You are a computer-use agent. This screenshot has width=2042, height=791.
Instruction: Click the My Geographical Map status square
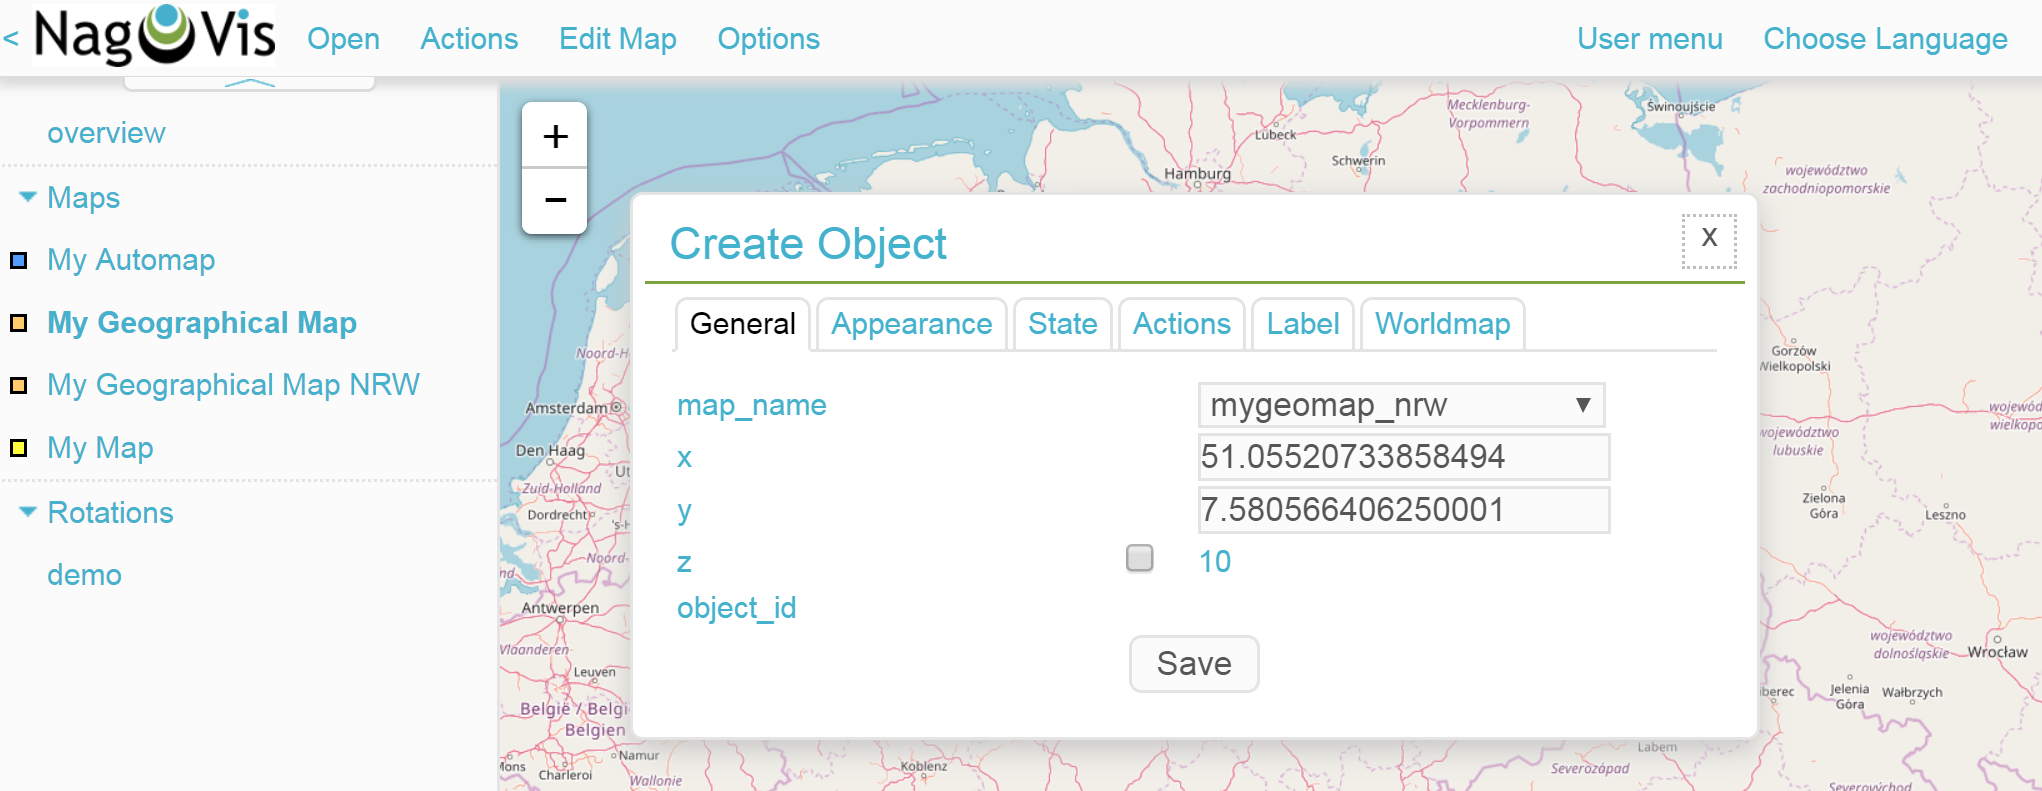(18, 323)
